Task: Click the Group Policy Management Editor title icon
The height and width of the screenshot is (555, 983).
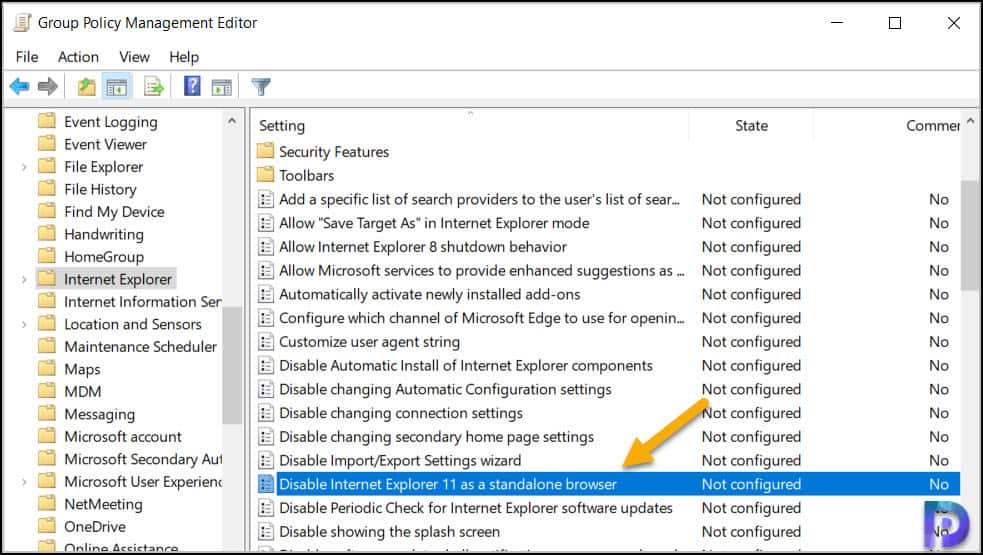Action: [22, 23]
